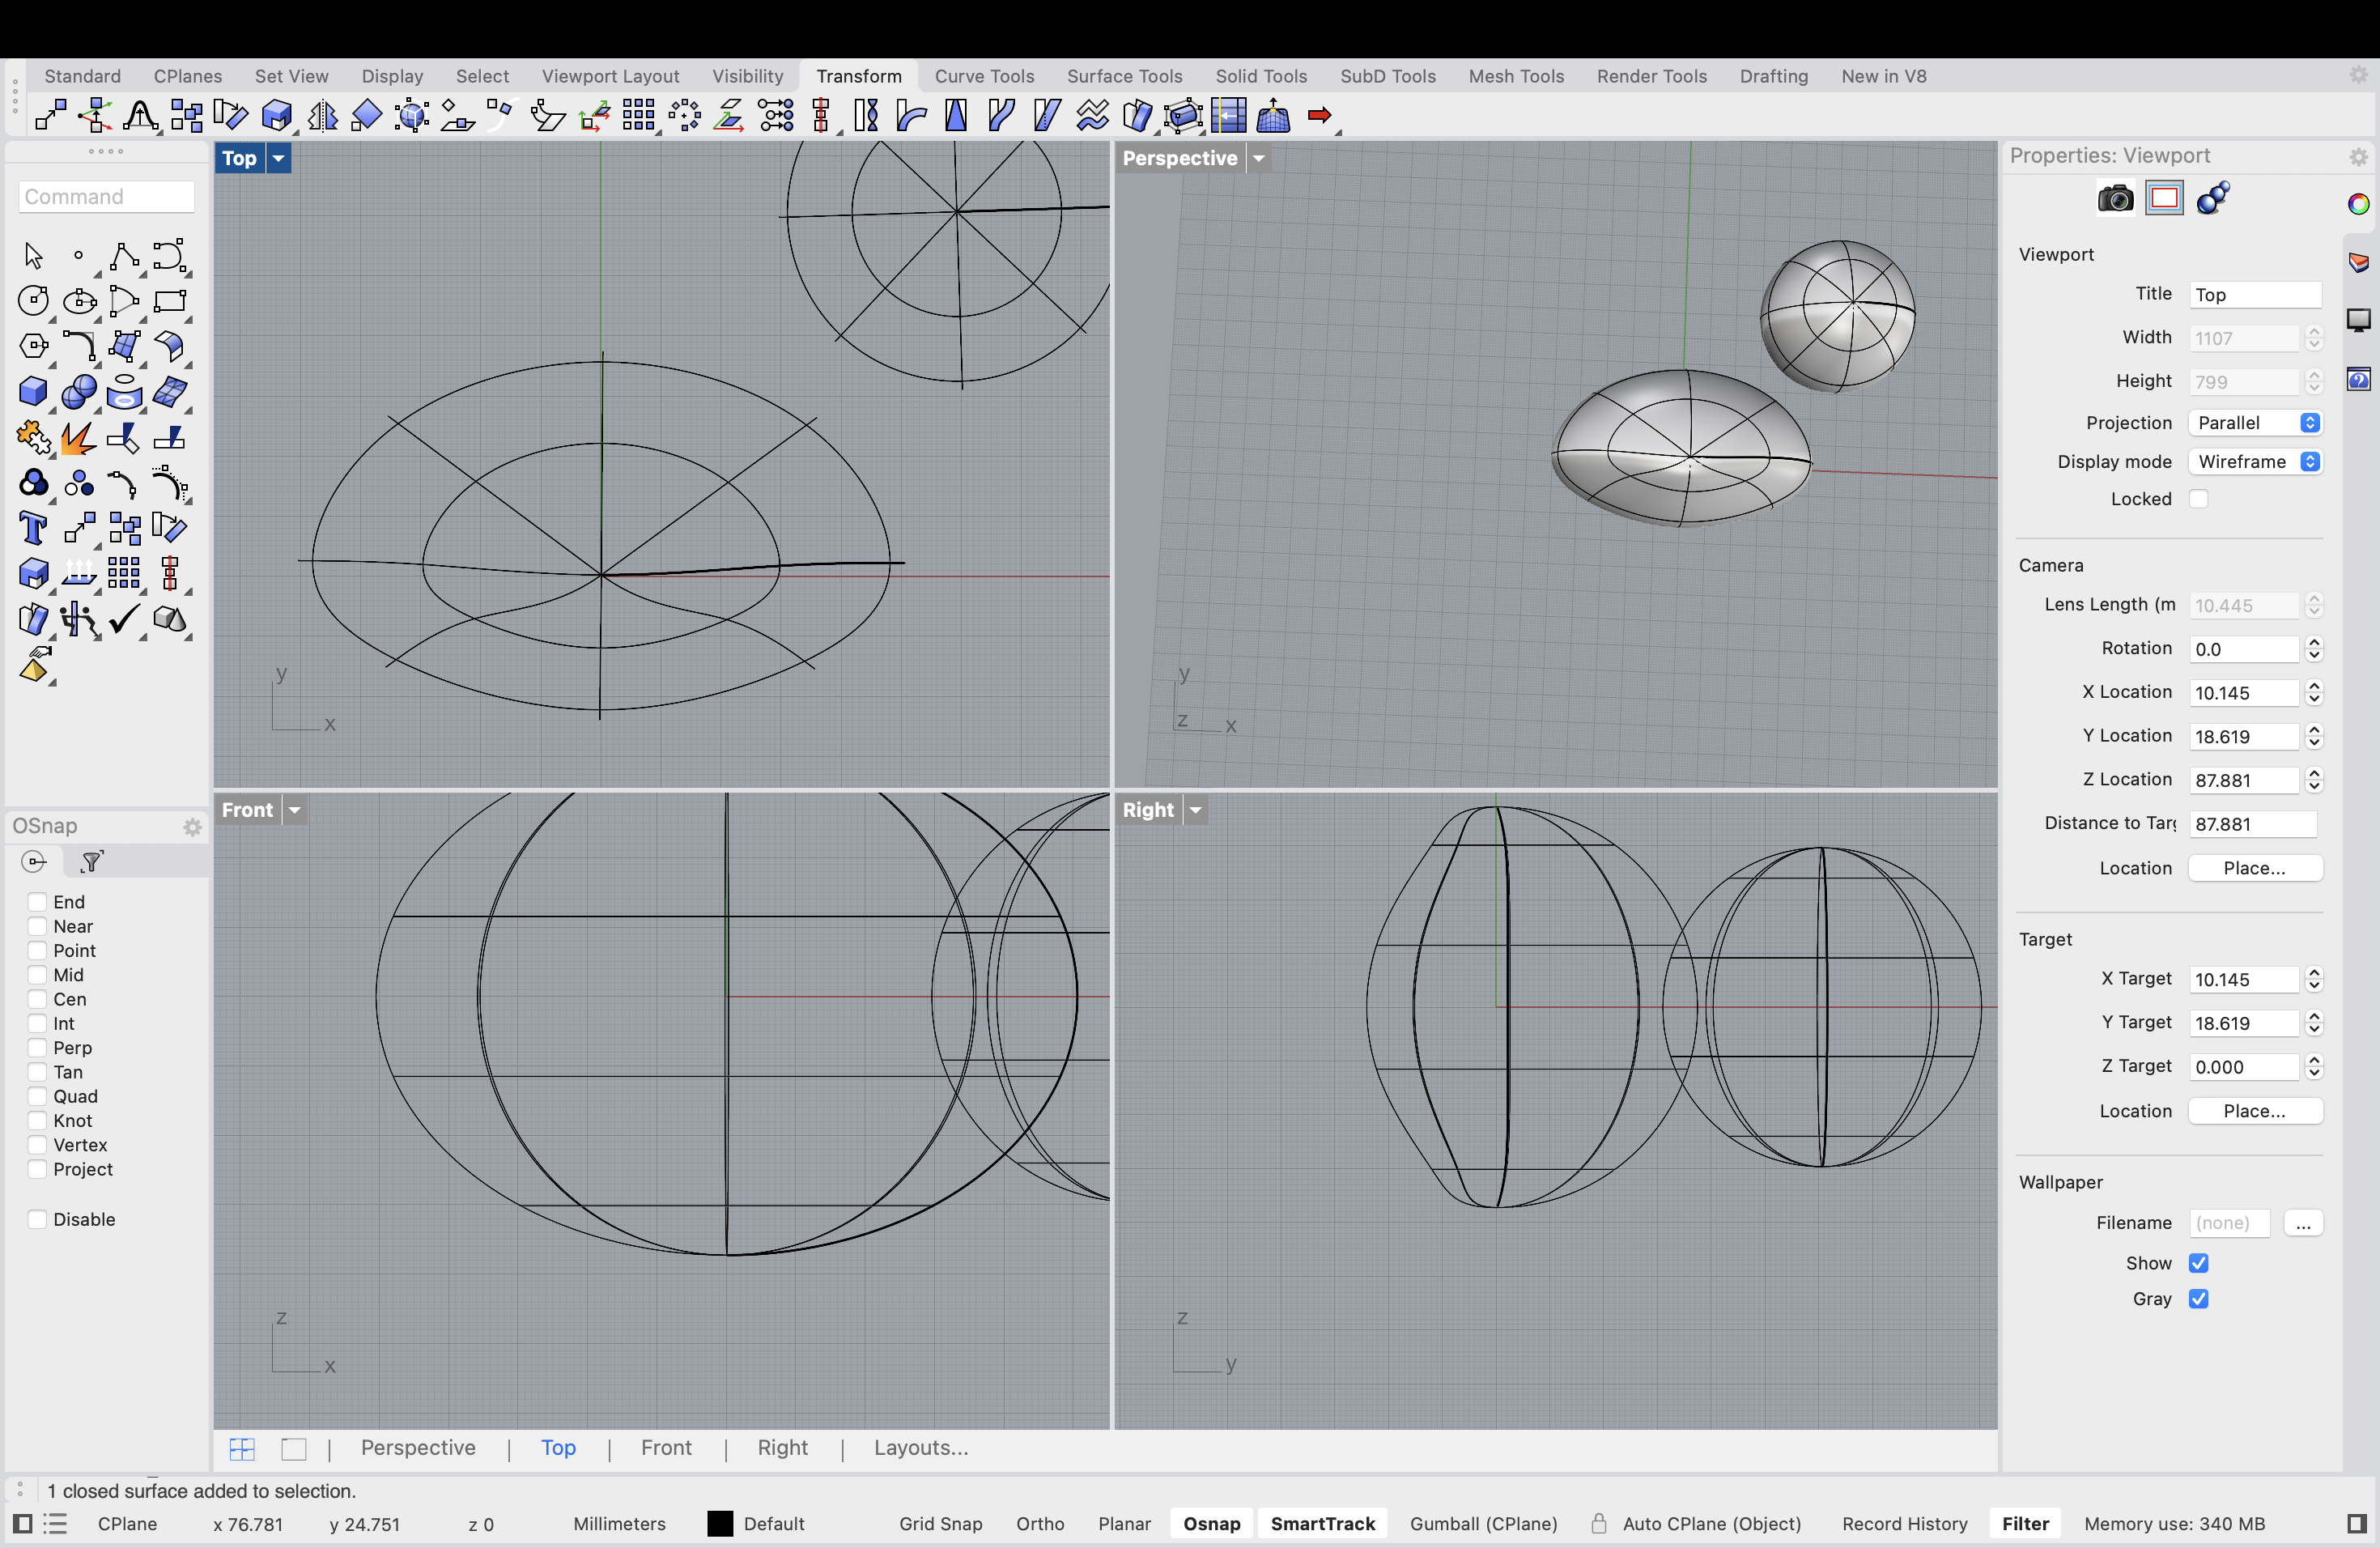Check the Locked viewport checkbox
Screen dimensions: 2380x1548
[x=2198, y=499]
